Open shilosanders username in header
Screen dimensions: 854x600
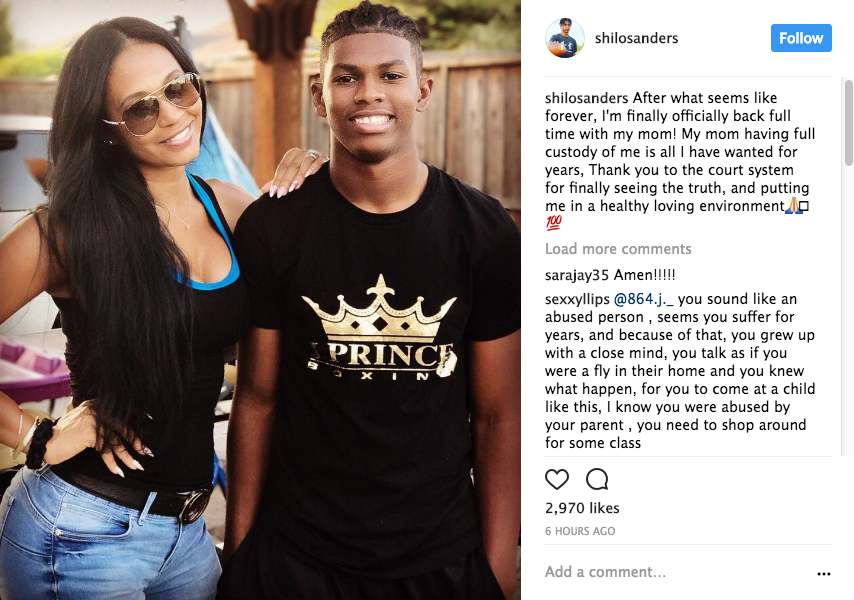[636, 38]
